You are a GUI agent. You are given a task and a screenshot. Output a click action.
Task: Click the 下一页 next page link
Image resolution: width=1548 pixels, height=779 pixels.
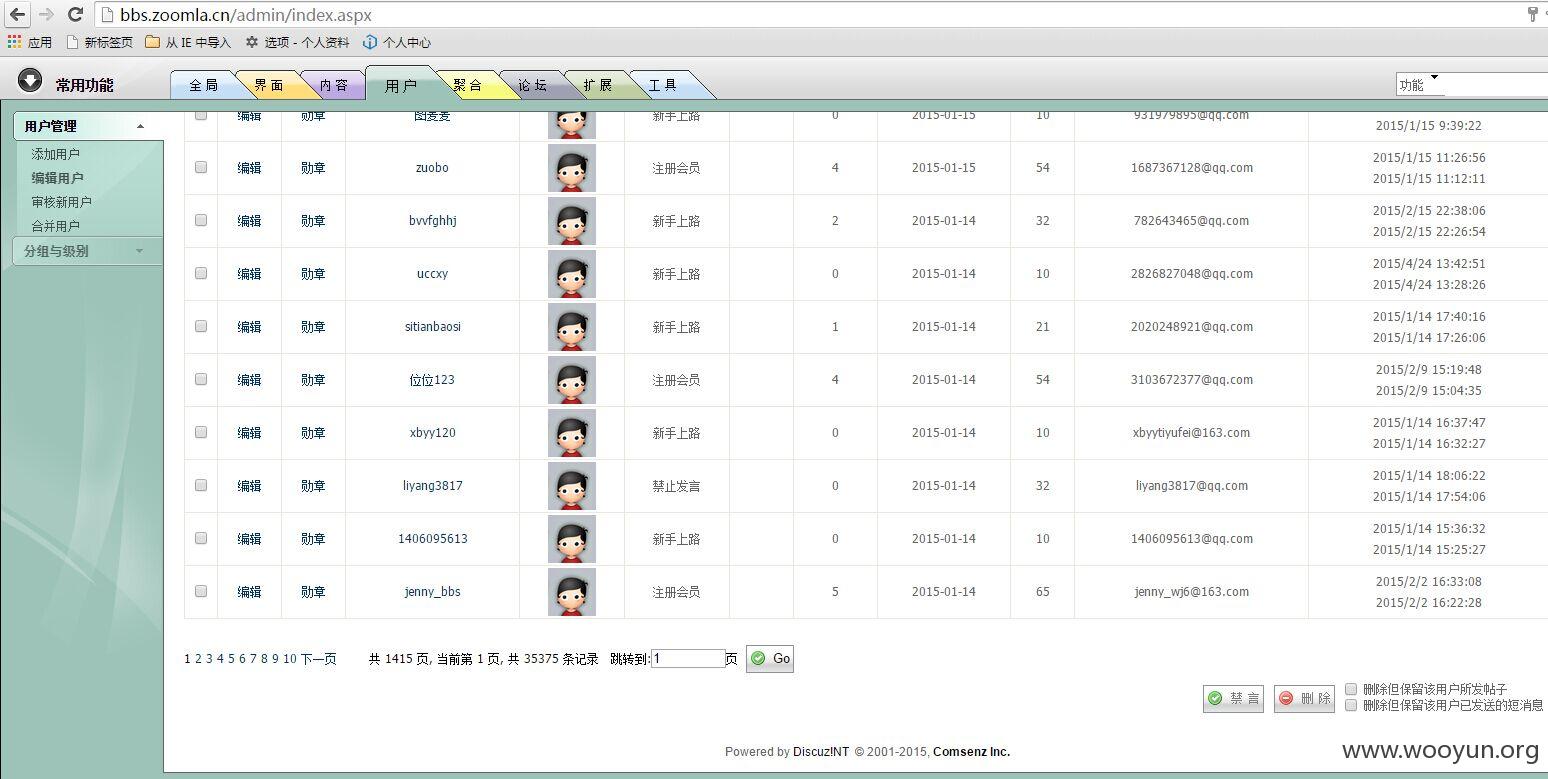(x=318, y=659)
